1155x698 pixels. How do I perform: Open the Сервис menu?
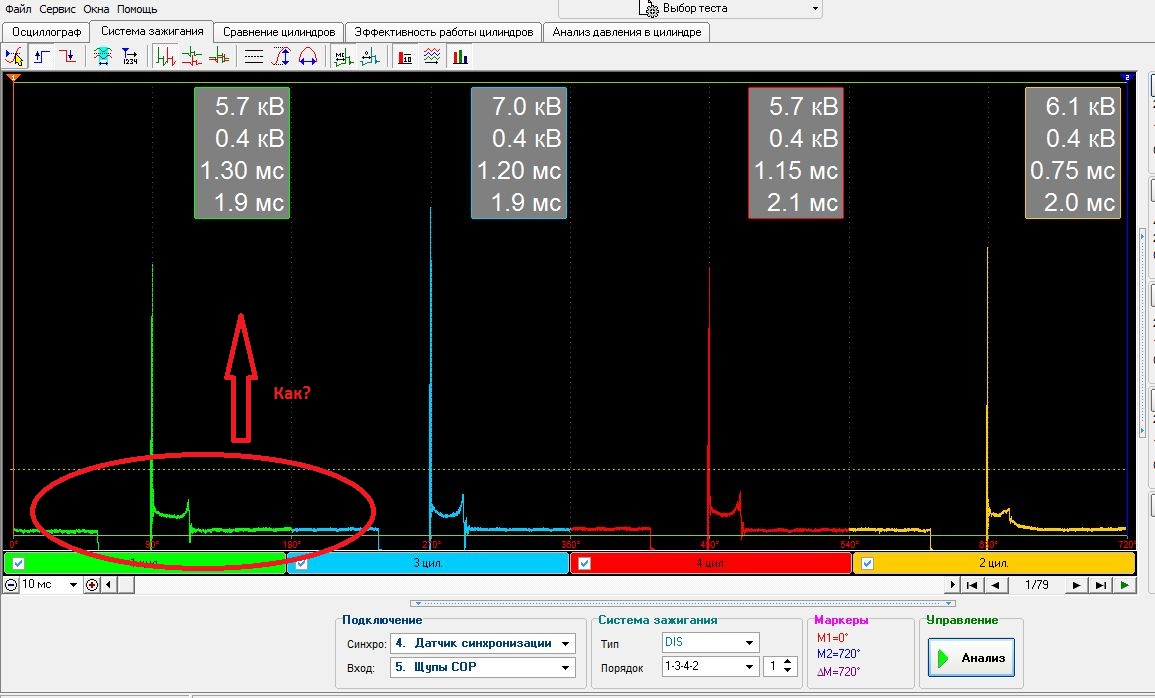pos(57,9)
